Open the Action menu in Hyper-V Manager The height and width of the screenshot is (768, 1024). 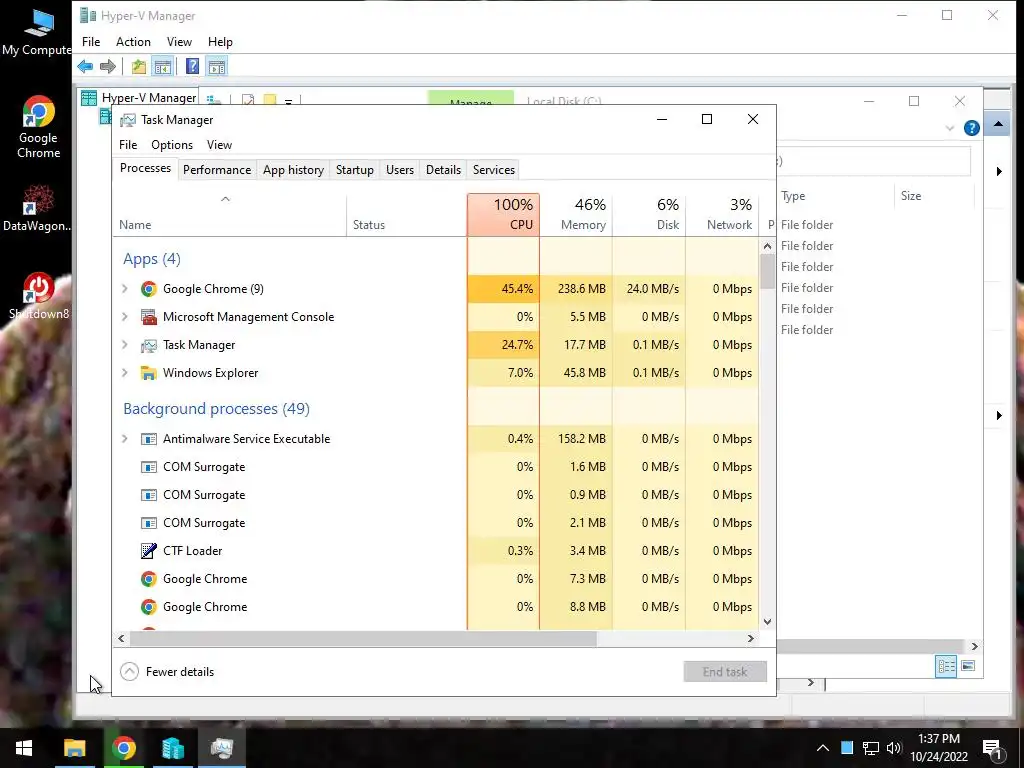tap(133, 42)
